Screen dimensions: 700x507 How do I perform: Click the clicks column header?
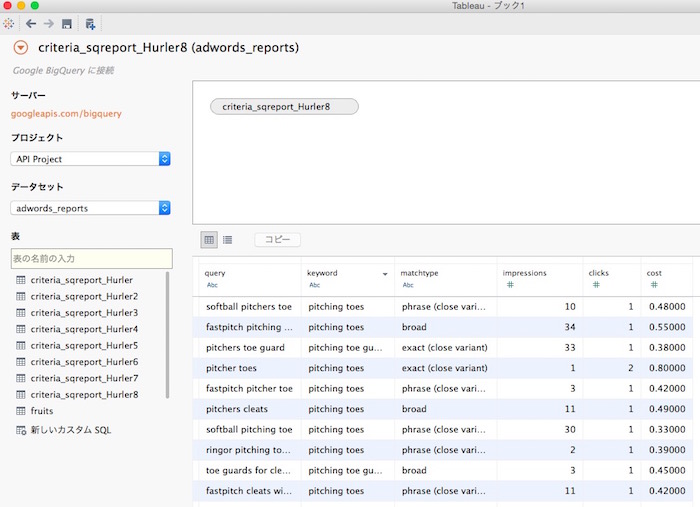(598, 273)
